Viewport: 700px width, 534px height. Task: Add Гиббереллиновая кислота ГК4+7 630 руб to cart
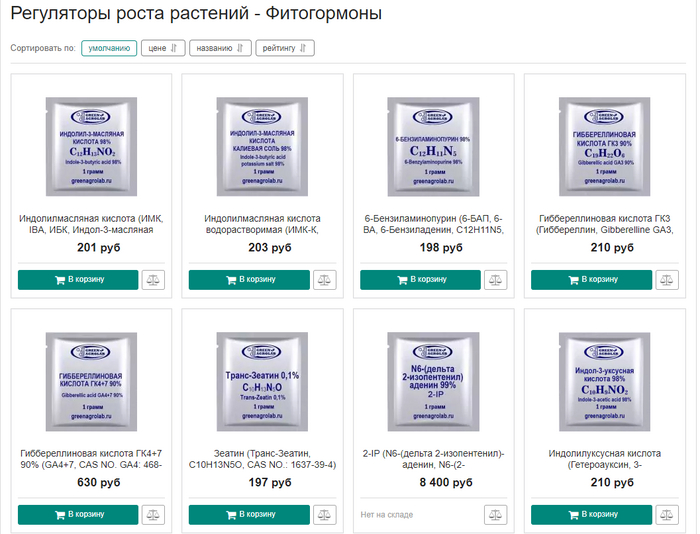[x=77, y=515]
